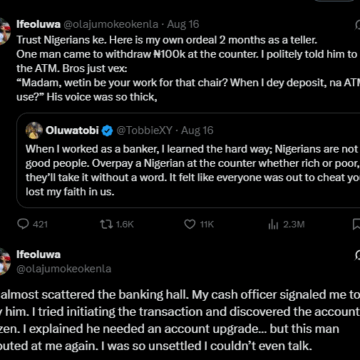Click the icon at right of first tweet header

tap(357, 24)
